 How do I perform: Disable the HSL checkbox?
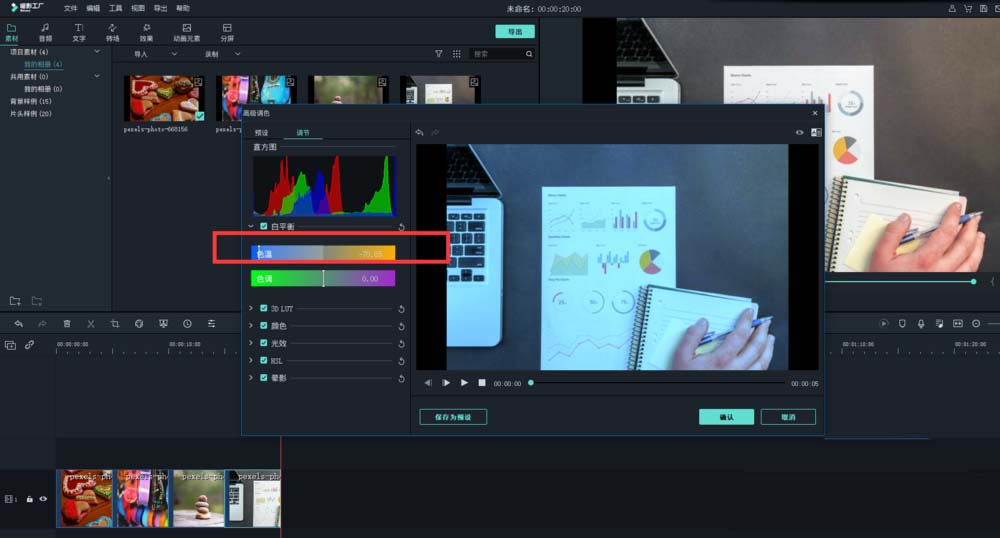(263, 361)
